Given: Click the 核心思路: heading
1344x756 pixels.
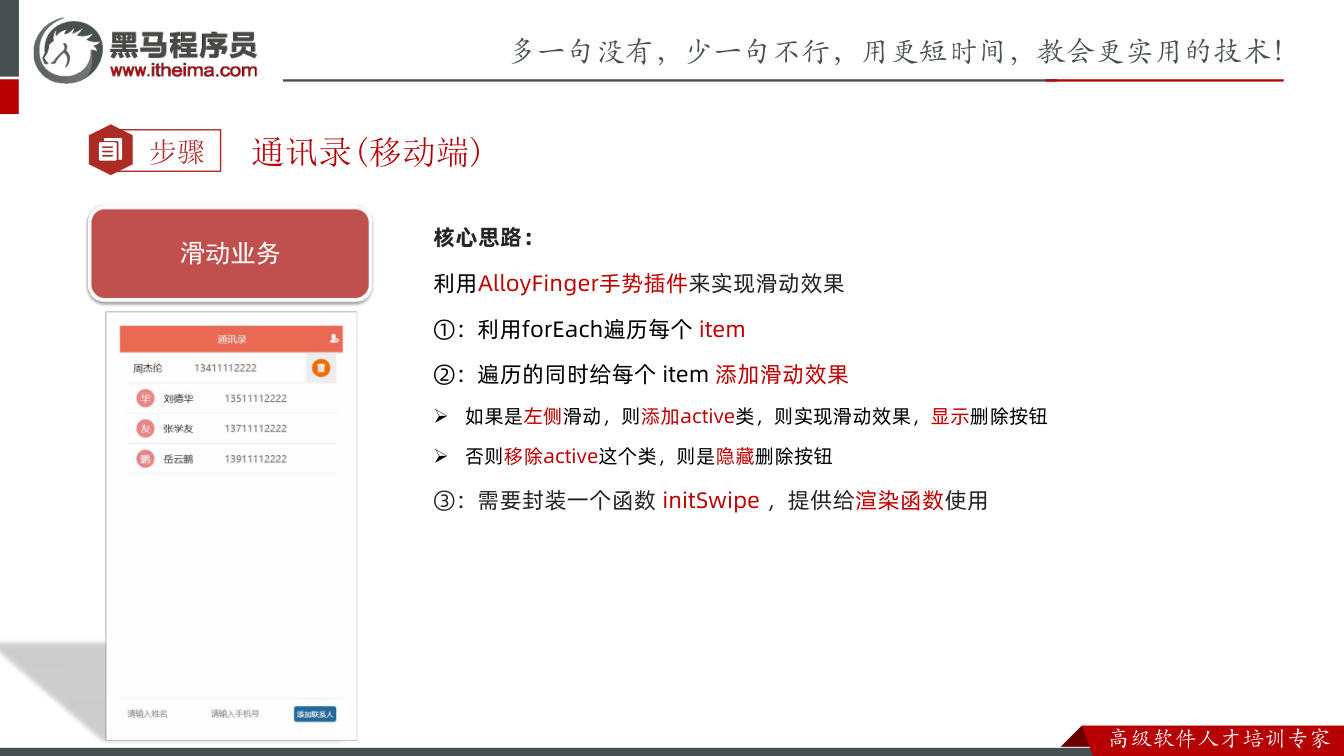Looking at the screenshot, I should click(483, 238).
